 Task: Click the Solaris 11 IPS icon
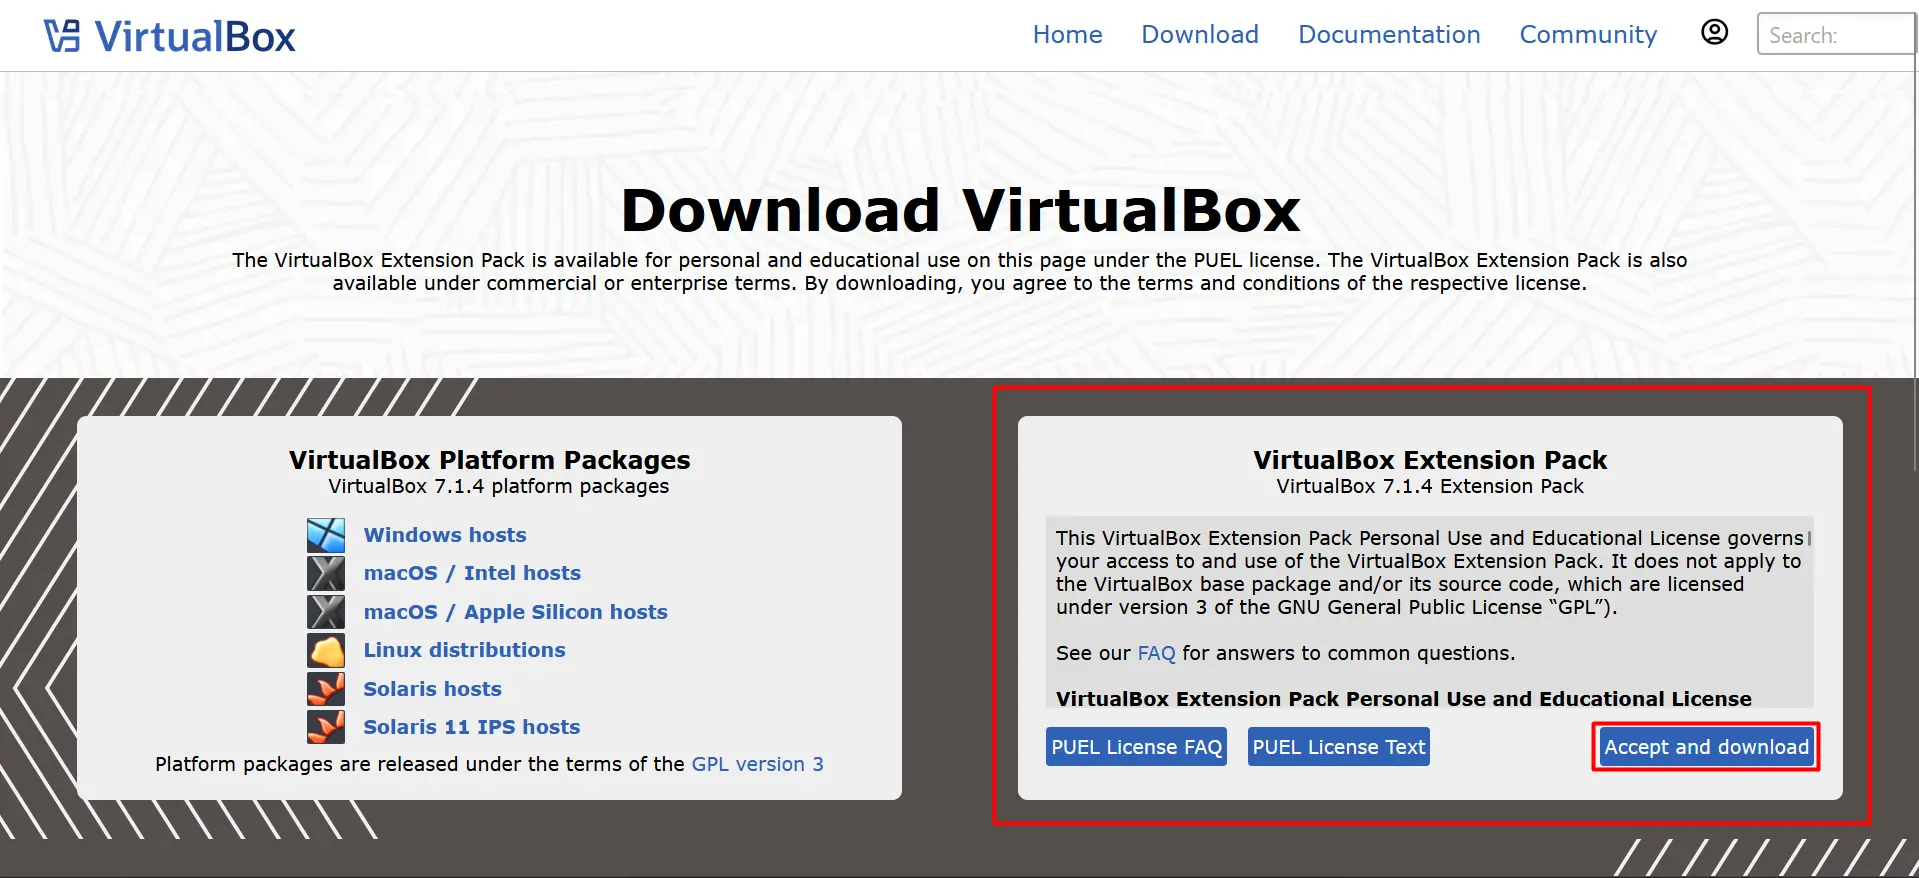[326, 727]
